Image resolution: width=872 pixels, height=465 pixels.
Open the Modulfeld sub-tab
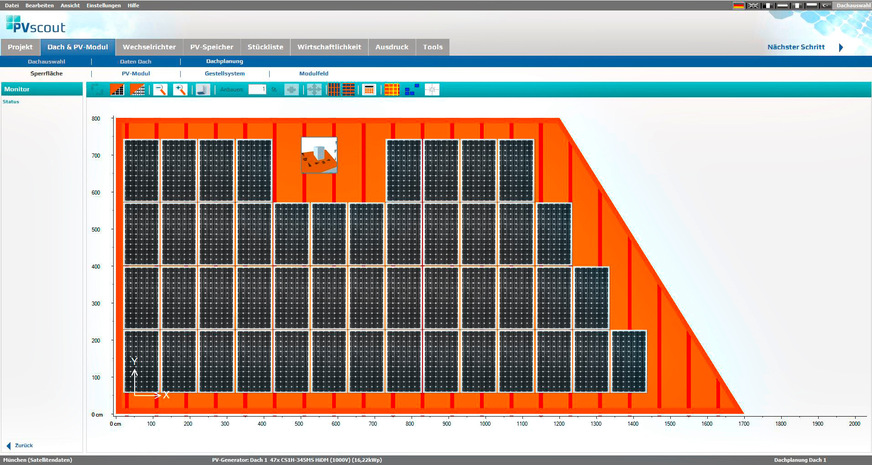click(x=313, y=74)
